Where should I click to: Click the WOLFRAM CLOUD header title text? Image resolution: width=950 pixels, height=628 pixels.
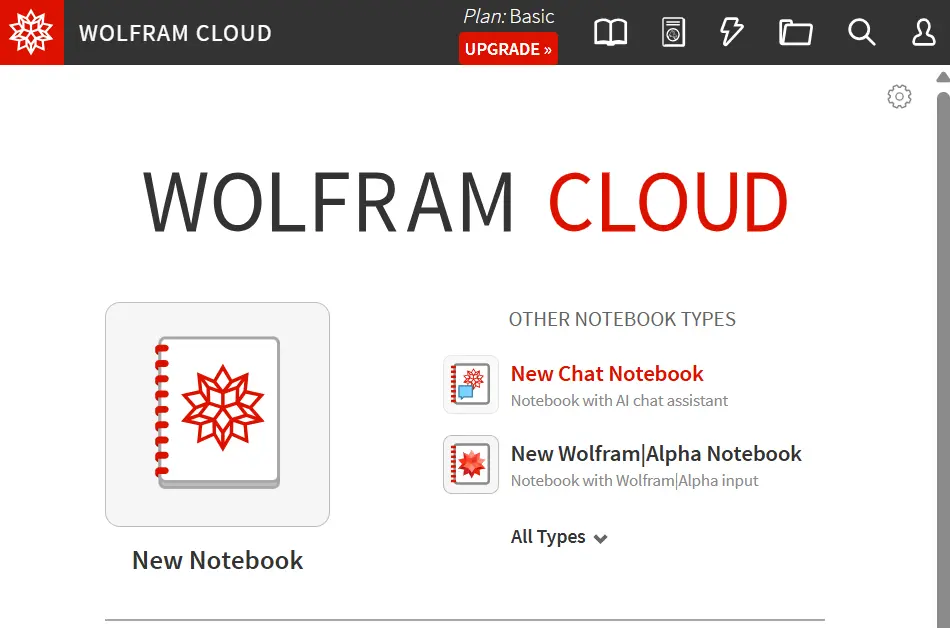(x=175, y=33)
